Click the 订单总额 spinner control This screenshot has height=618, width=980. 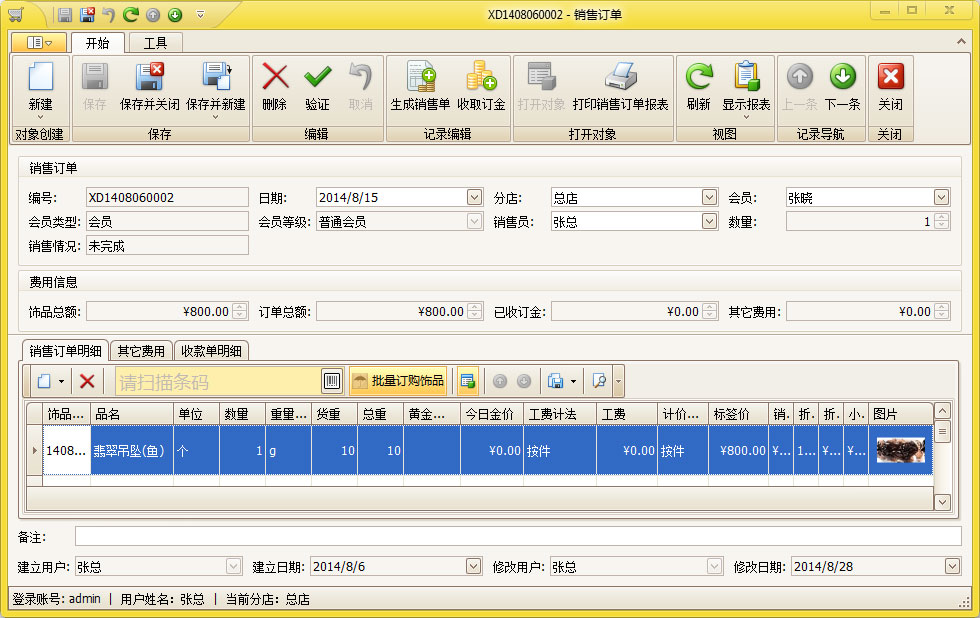pyautogui.click(x=474, y=311)
